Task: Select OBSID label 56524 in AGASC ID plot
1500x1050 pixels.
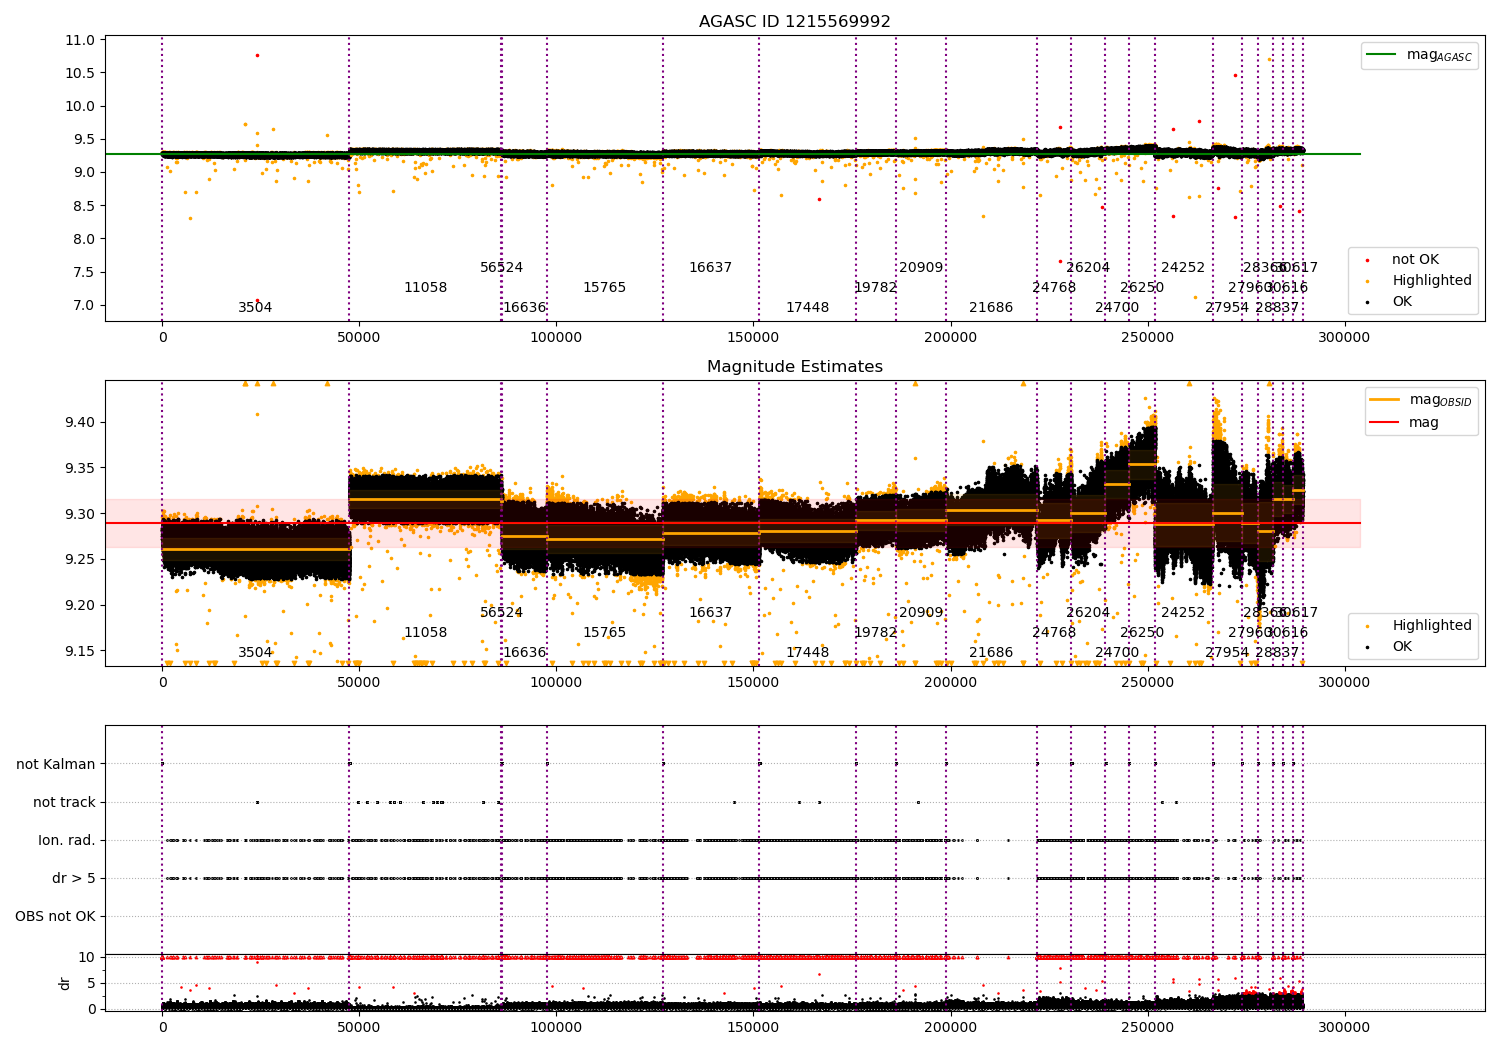Action: [501, 268]
